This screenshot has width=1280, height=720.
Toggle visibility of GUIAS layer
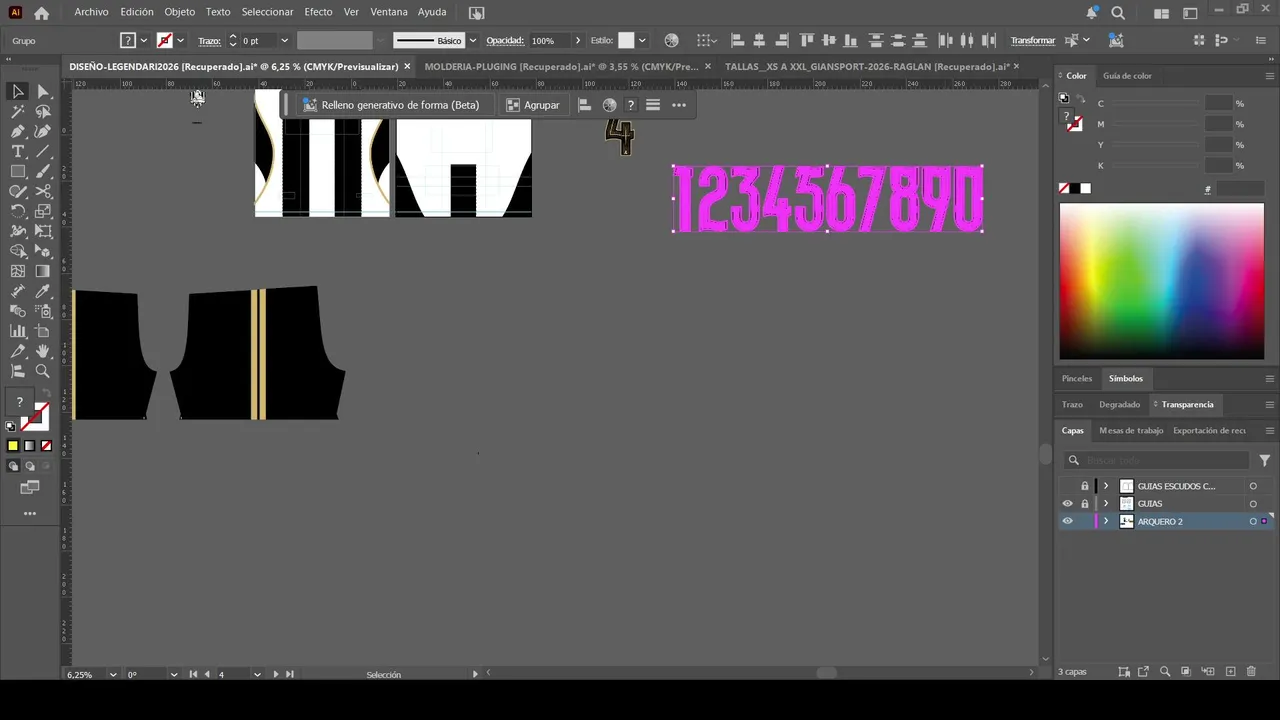click(x=1067, y=504)
